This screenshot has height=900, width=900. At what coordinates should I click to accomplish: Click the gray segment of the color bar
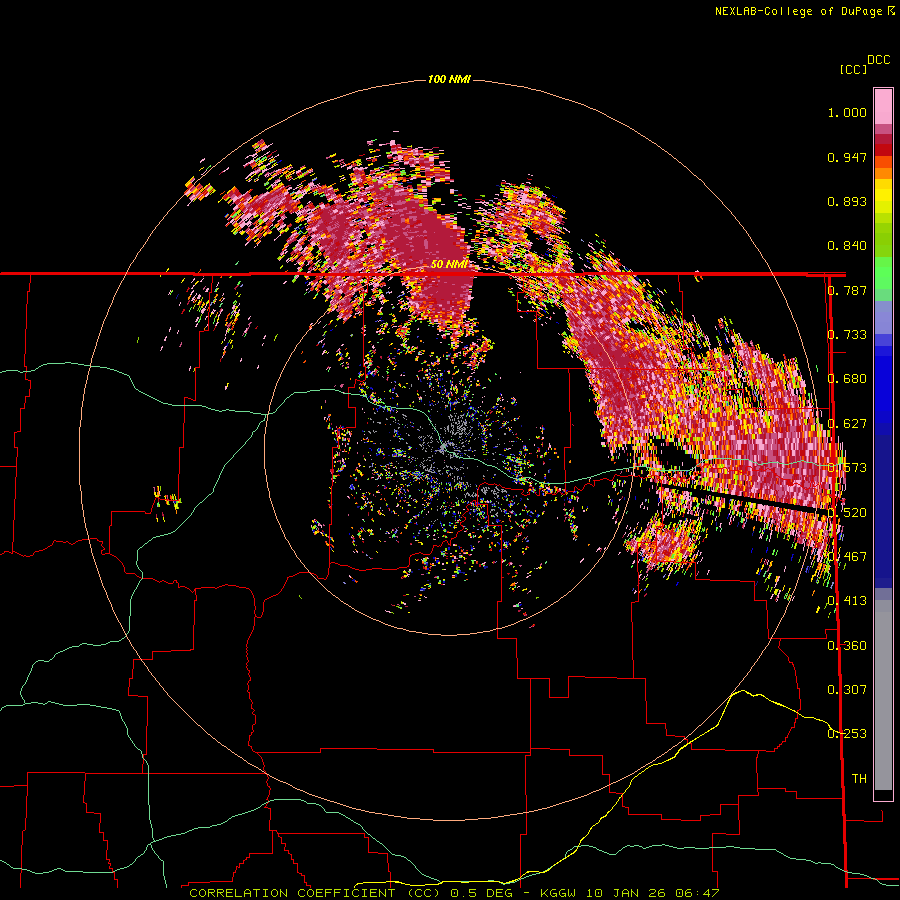pos(883,695)
